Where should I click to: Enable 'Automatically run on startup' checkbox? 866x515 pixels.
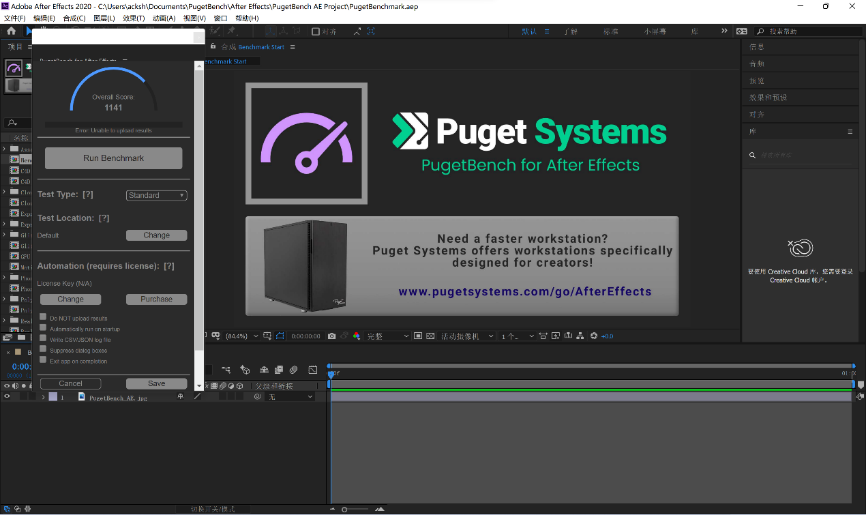(x=43, y=327)
